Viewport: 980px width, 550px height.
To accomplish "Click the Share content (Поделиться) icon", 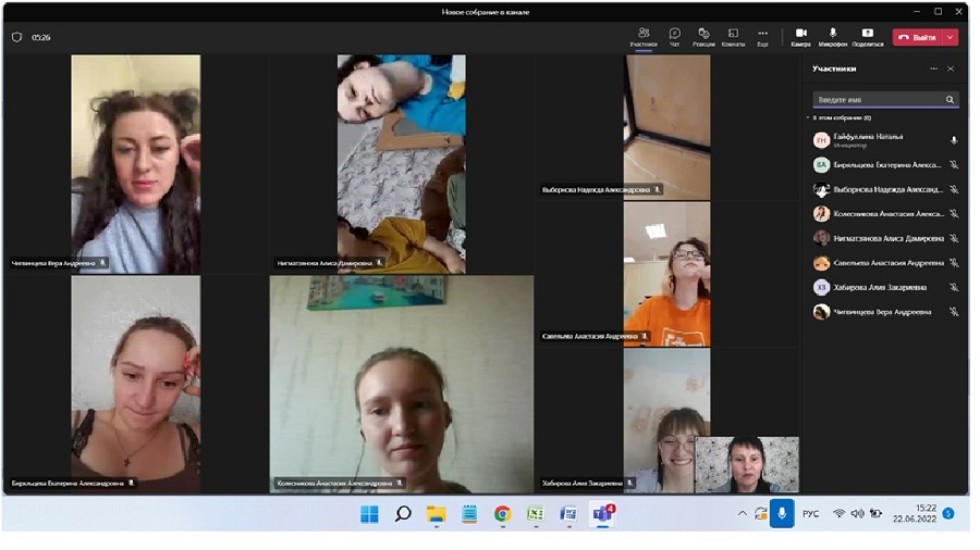I will [x=867, y=36].
